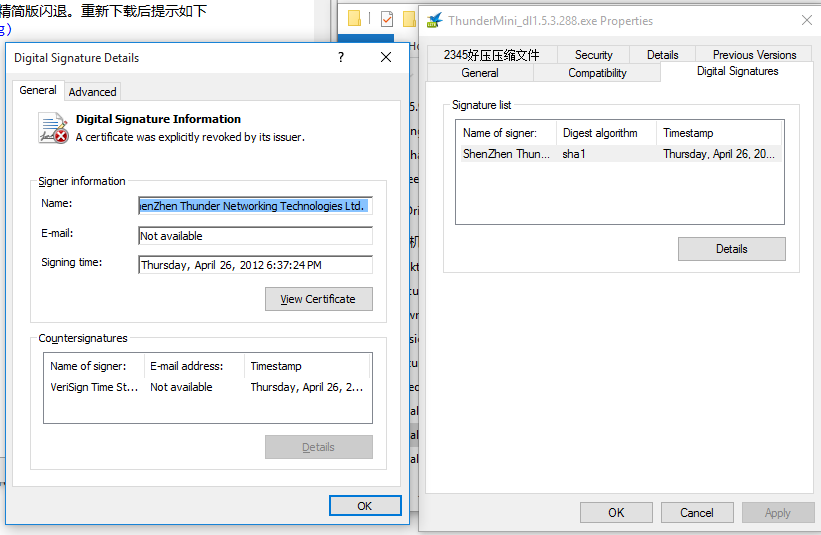The width and height of the screenshot is (821, 535).
Task: Click the E-mail address column header
Action: click(194, 366)
